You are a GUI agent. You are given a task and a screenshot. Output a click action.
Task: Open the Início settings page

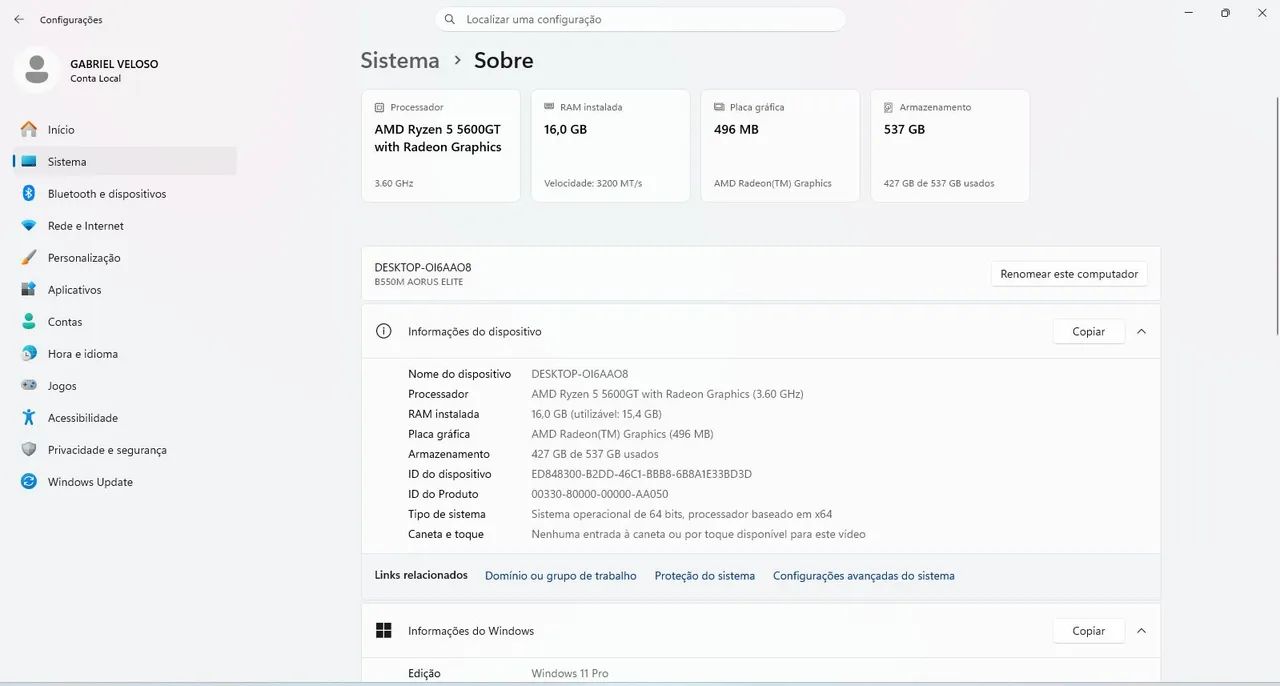pos(124,129)
